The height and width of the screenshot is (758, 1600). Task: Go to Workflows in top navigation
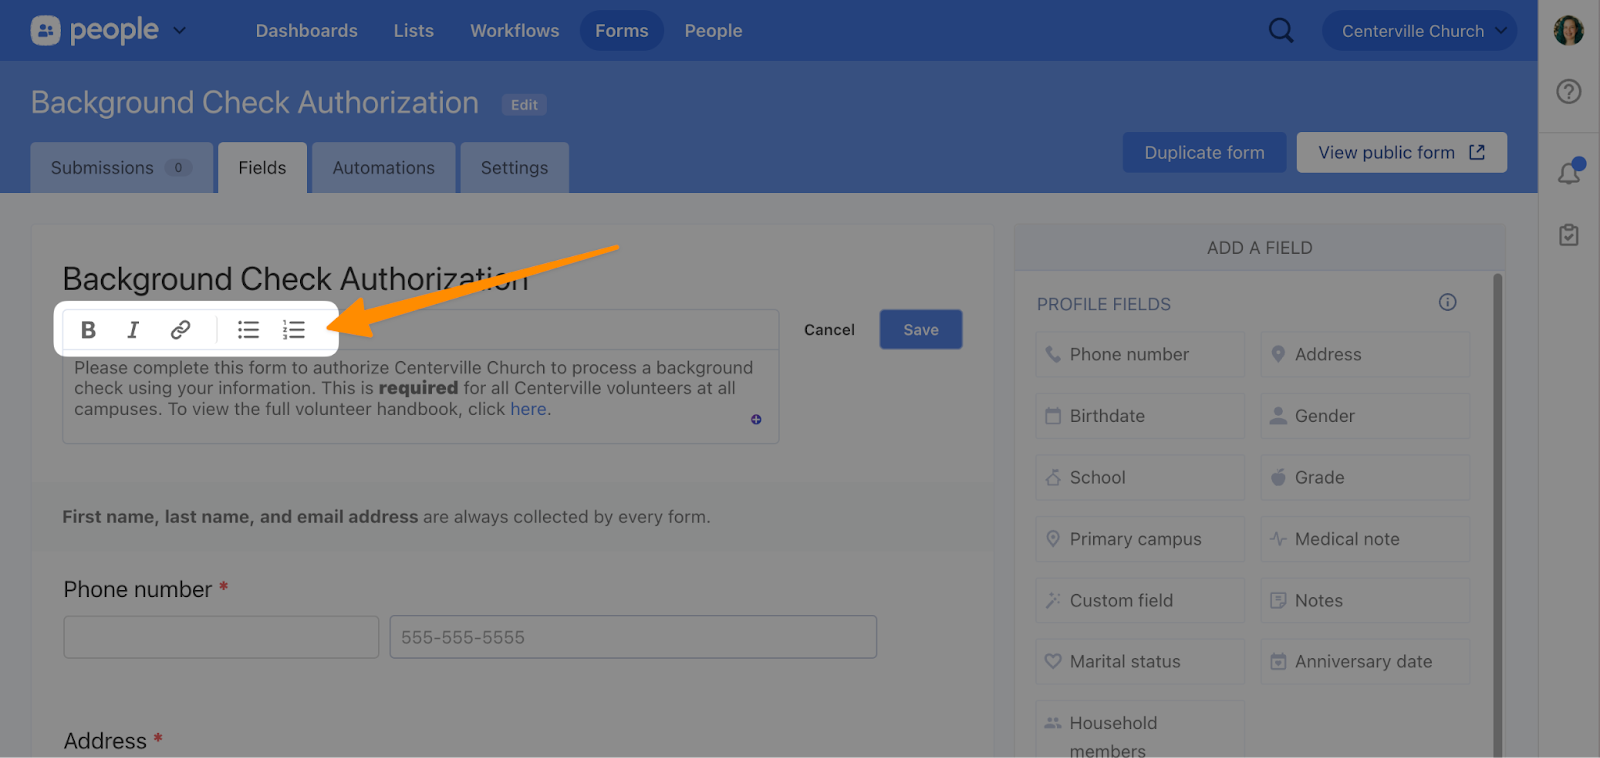pos(514,31)
